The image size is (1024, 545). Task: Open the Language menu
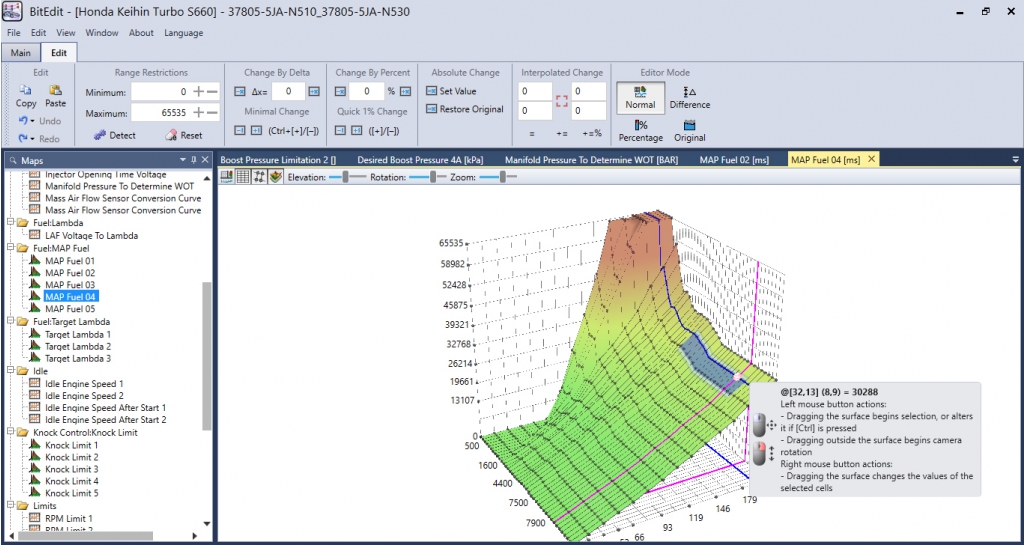coord(184,33)
